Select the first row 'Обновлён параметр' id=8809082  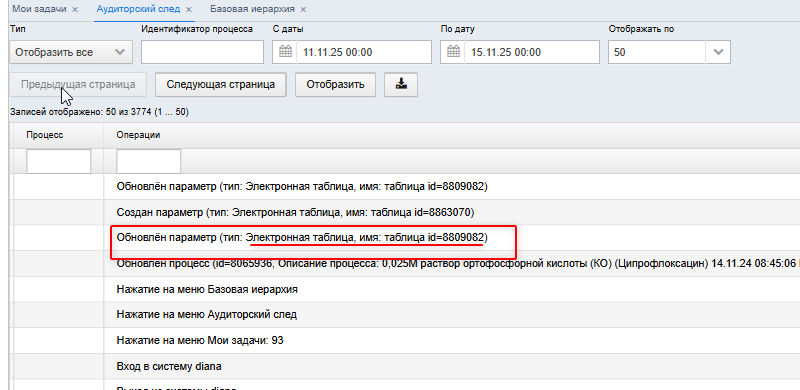pos(406,187)
